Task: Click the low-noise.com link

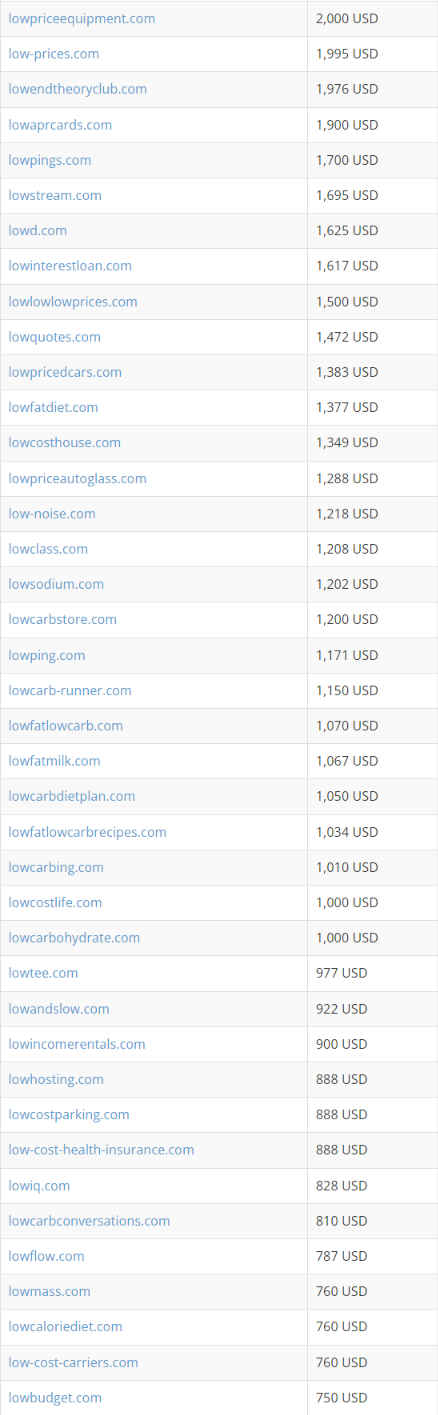Action: pyautogui.click(x=52, y=514)
